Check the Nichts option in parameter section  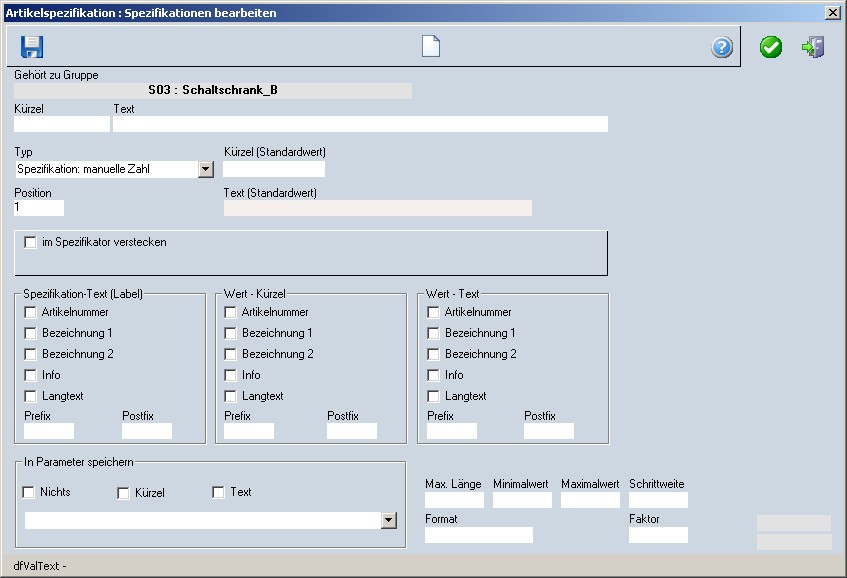click(29, 492)
